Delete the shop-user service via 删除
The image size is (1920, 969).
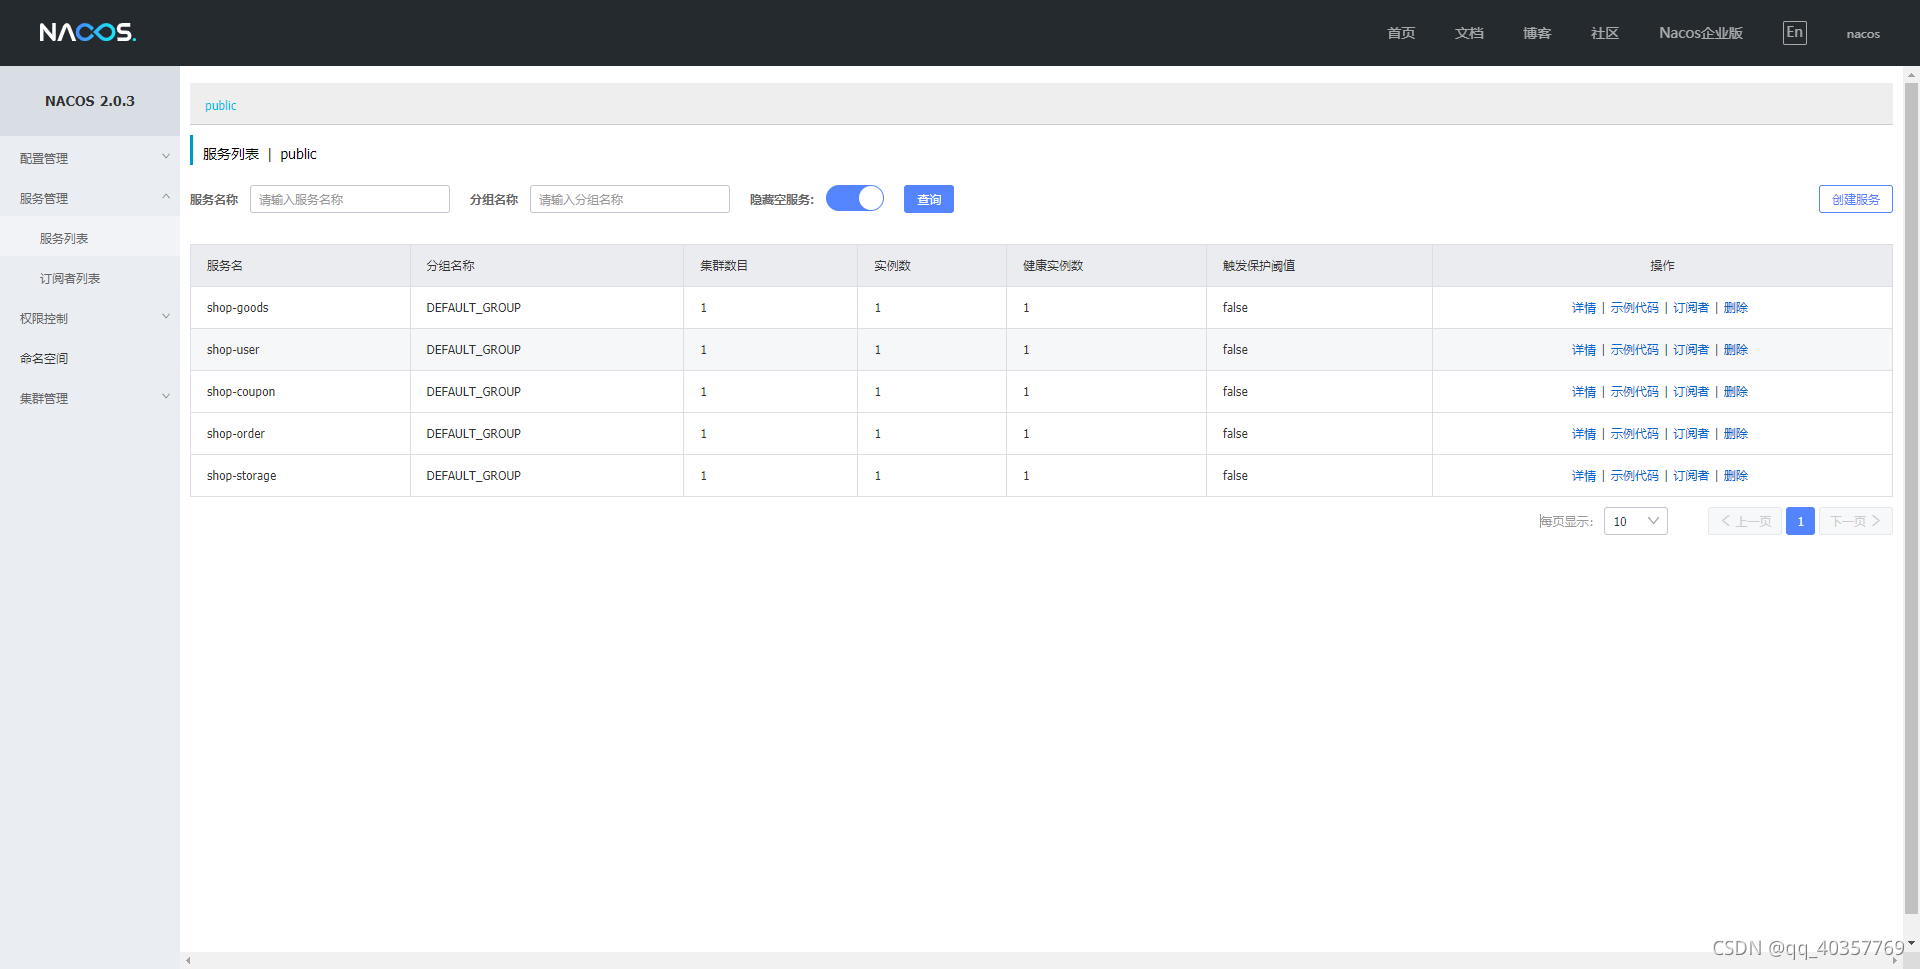pyautogui.click(x=1736, y=350)
